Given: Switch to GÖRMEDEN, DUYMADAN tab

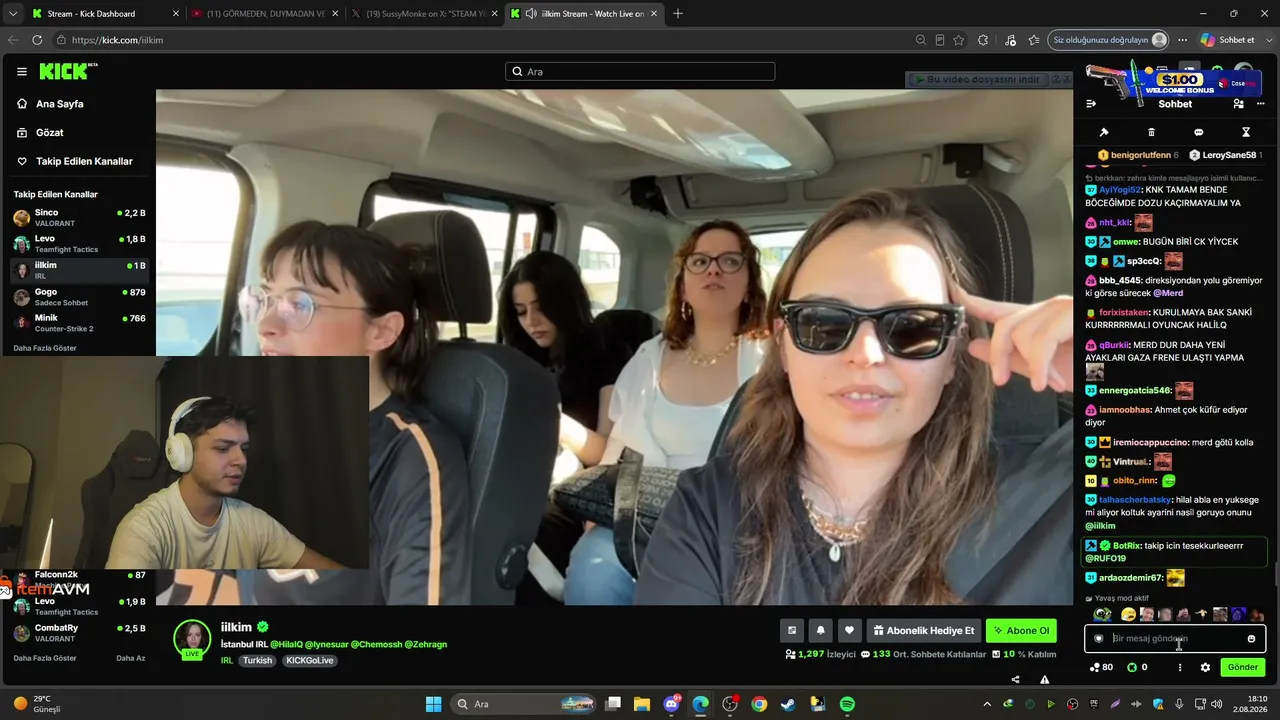Looking at the screenshot, I should point(265,14).
